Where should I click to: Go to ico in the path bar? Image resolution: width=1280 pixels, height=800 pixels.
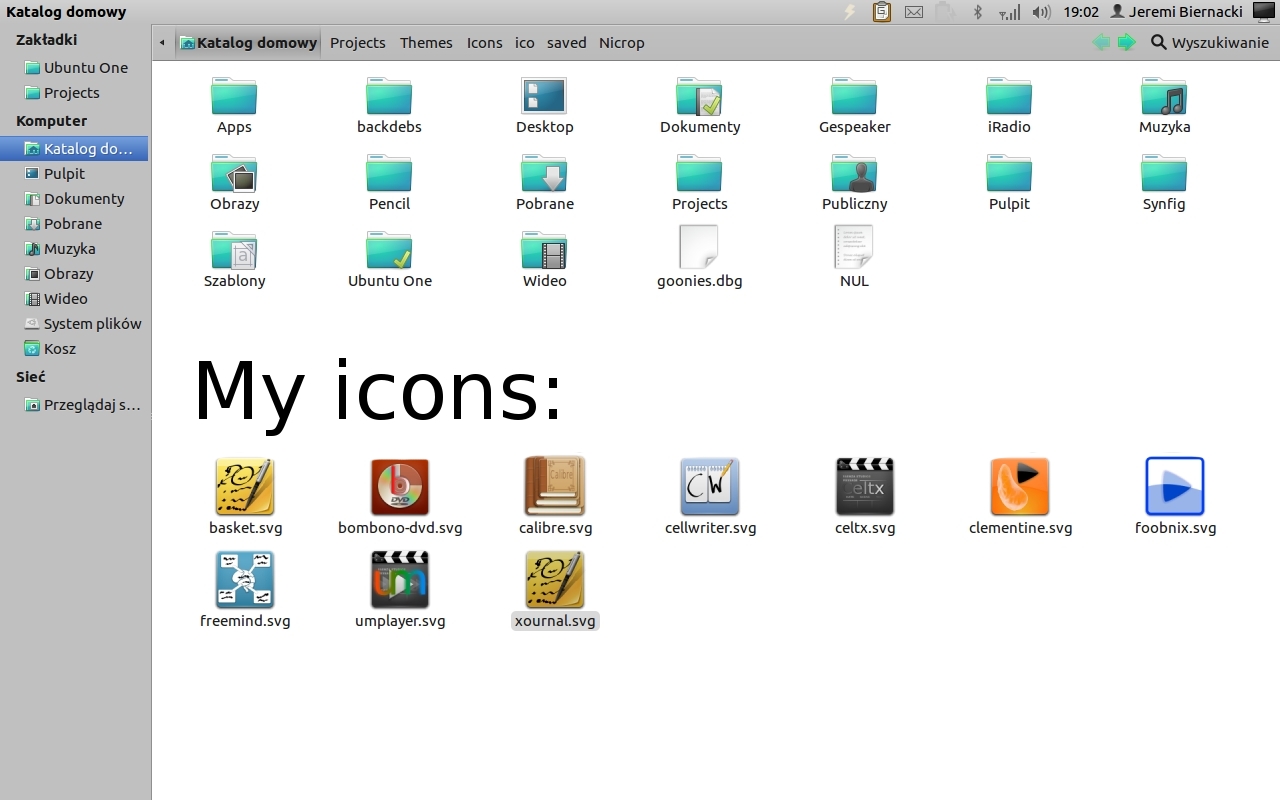click(x=525, y=43)
